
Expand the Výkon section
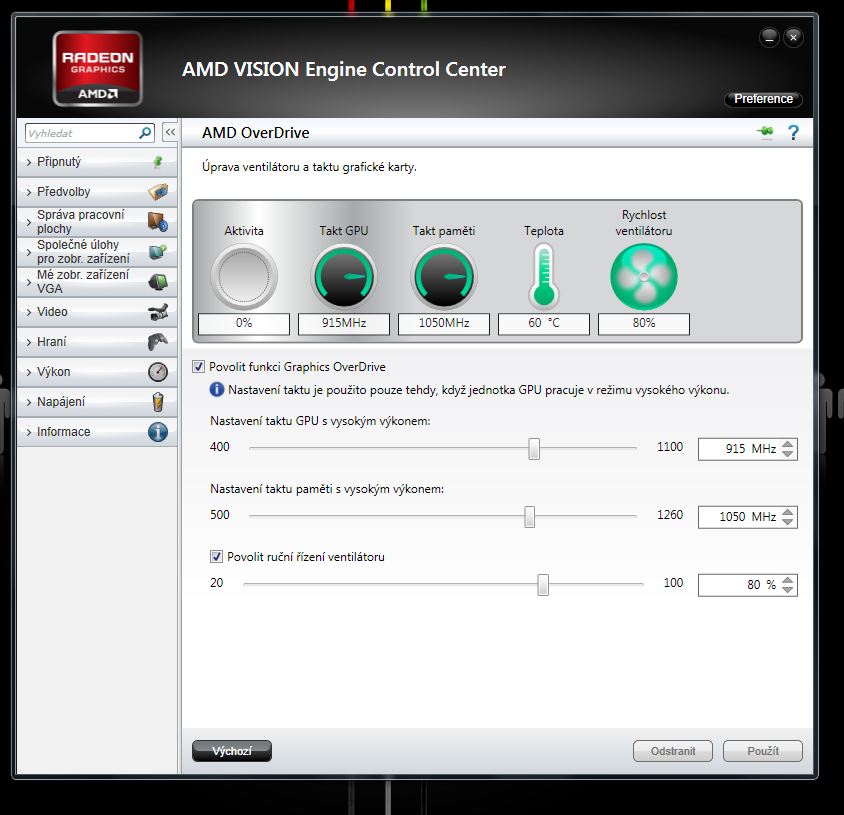point(97,371)
